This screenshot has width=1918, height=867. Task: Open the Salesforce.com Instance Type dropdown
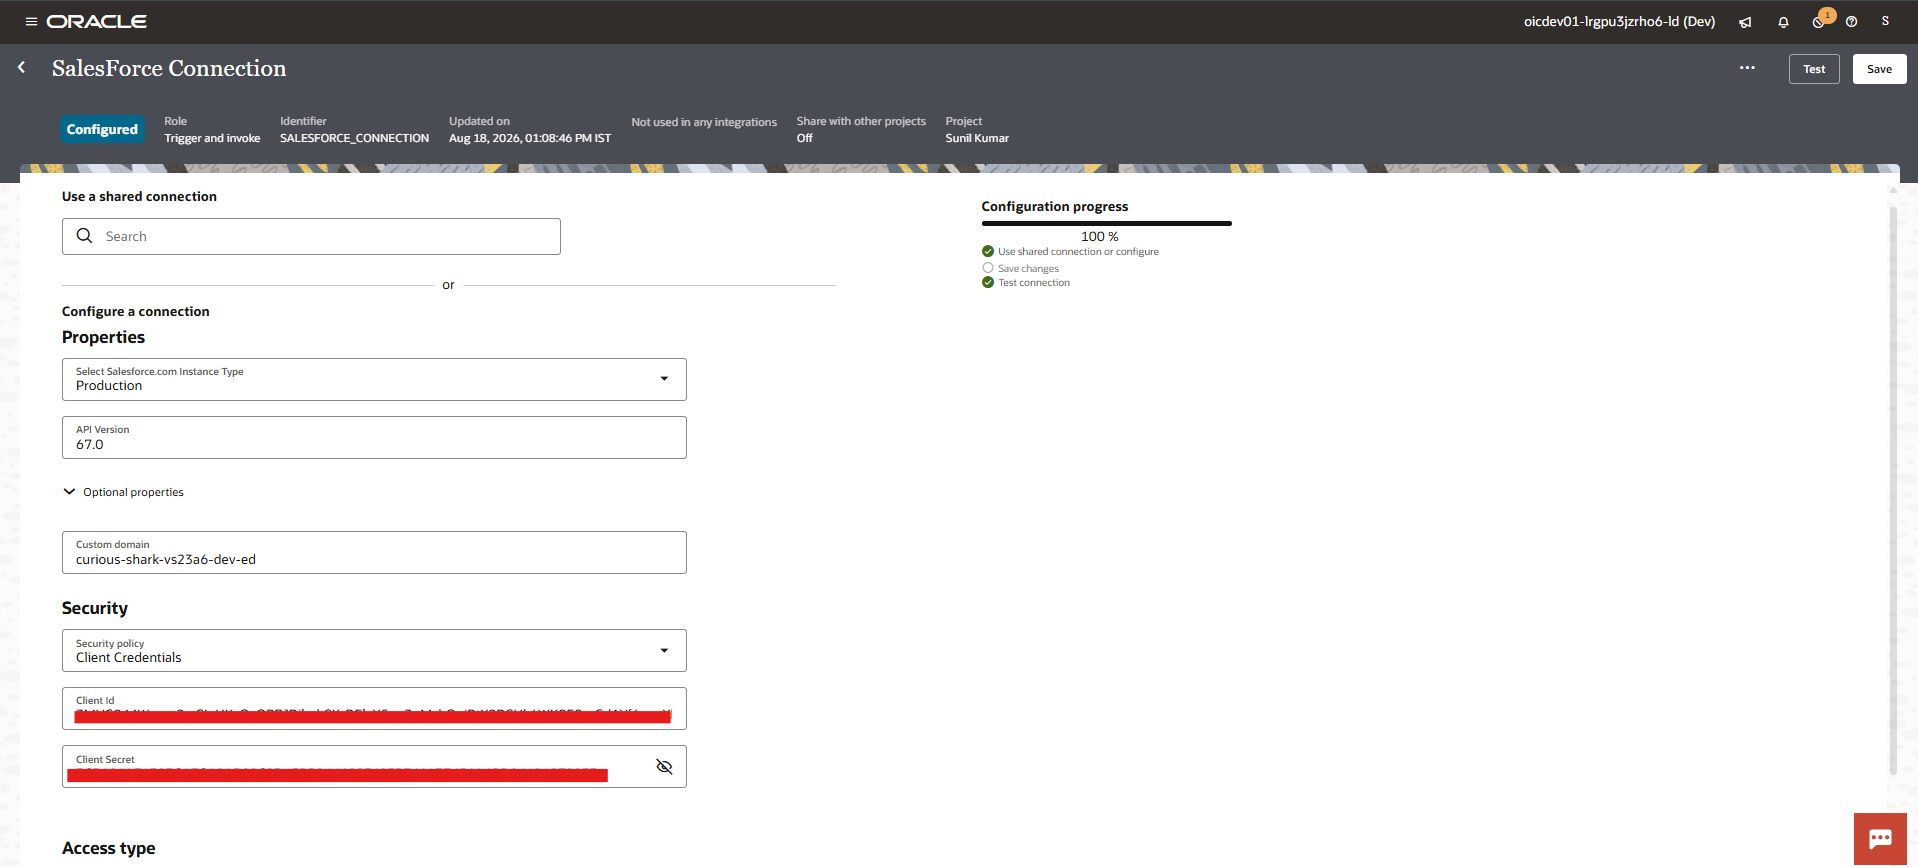pyautogui.click(x=374, y=379)
